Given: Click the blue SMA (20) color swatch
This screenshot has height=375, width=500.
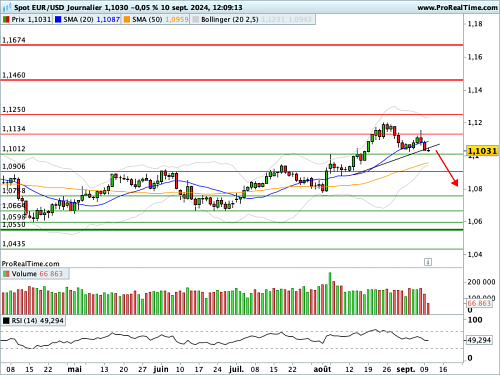Looking at the screenshot, I should pyautogui.click(x=58, y=20).
